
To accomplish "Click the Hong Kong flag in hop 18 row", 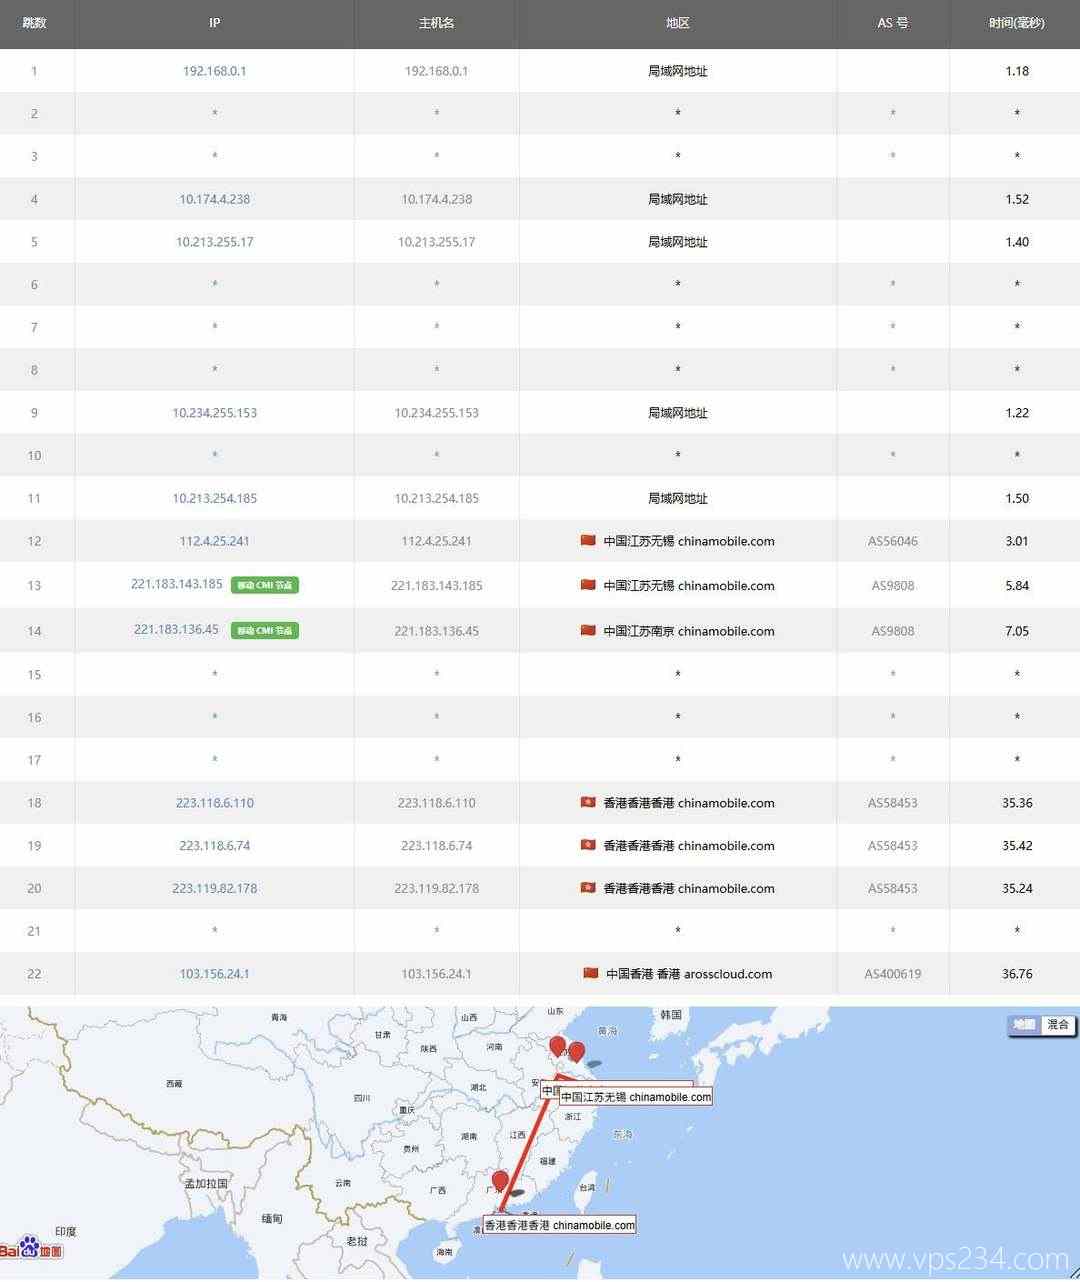I will click(x=588, y=802).
